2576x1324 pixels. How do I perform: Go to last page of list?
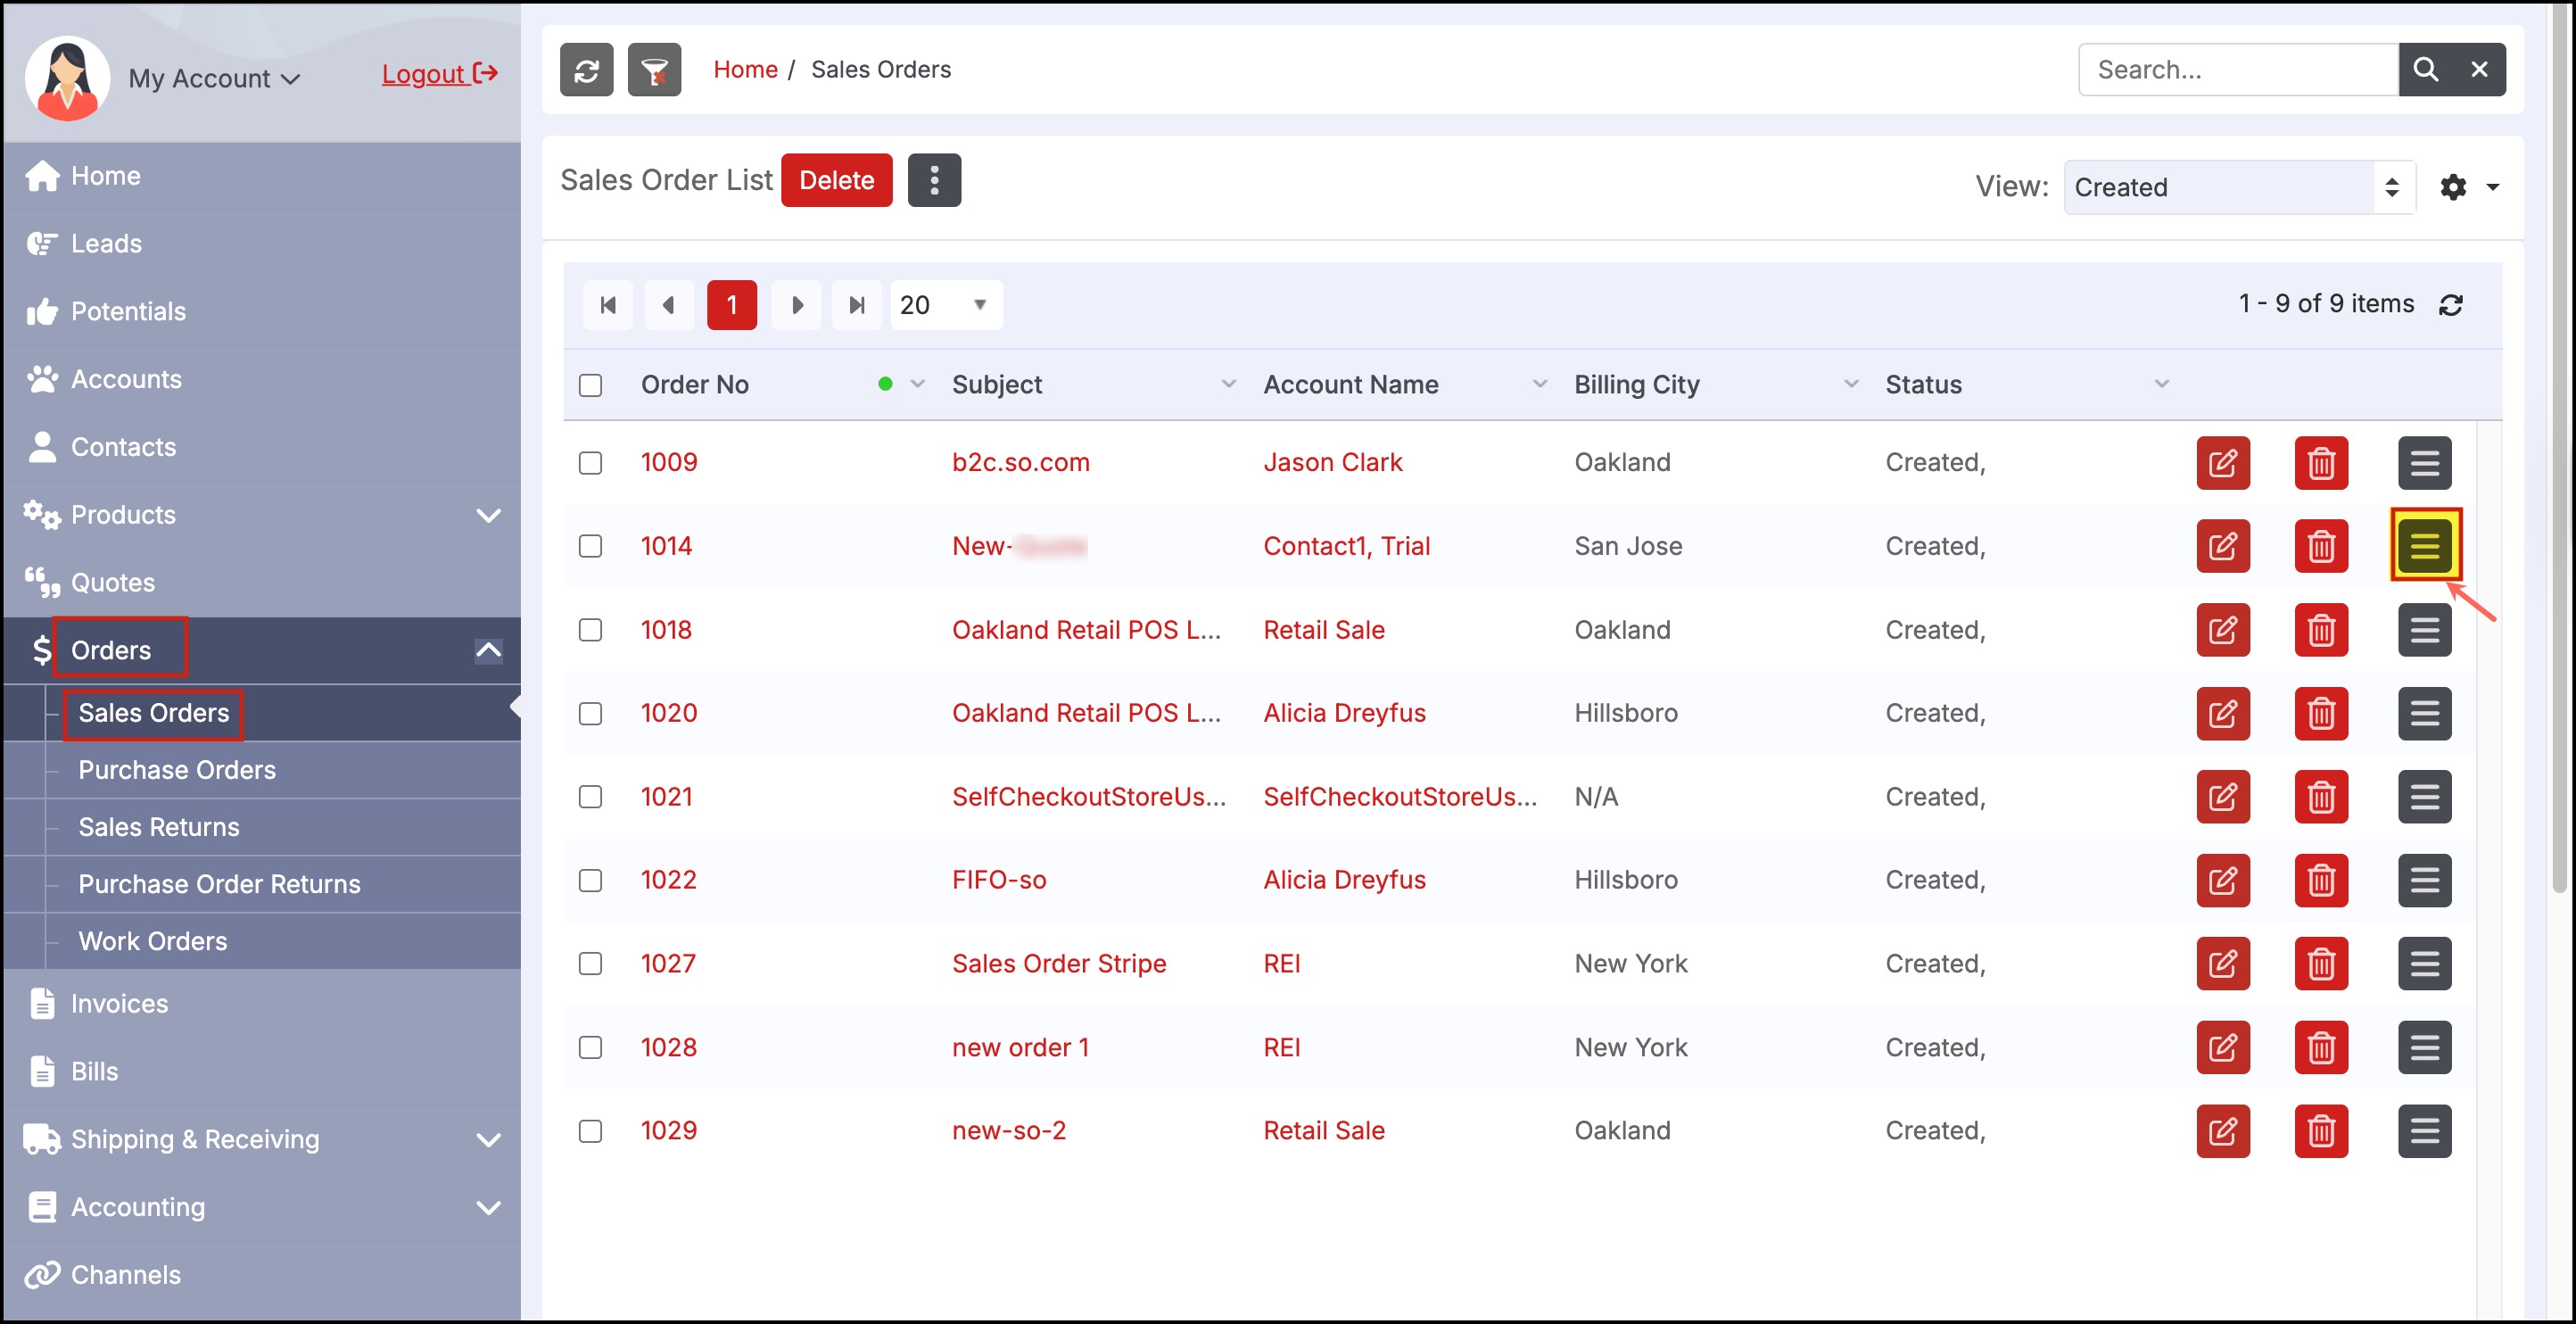click(x=856, y=305)
